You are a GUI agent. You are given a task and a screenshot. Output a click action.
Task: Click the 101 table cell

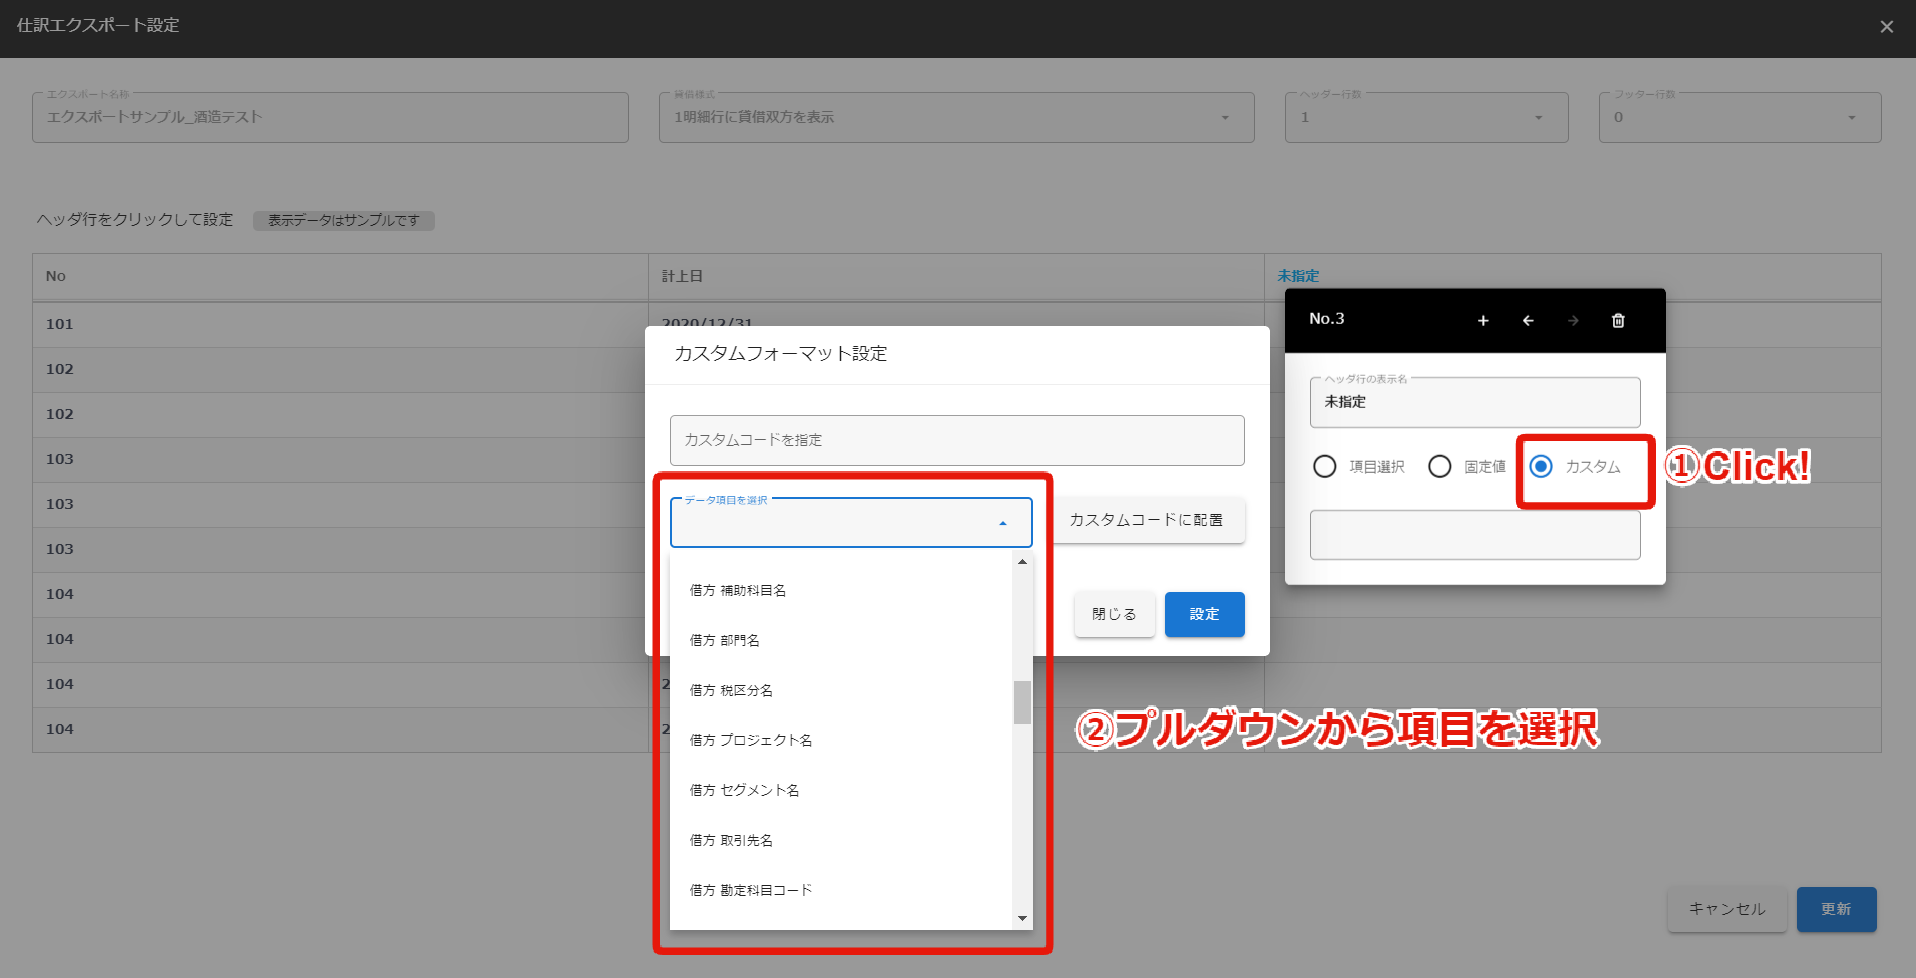pyautogui.click(x=340, y=324)
